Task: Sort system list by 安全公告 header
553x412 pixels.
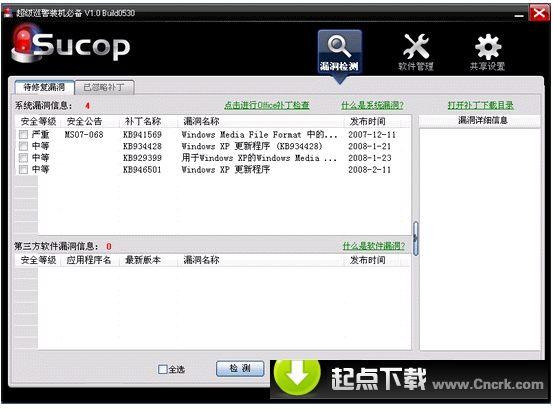Action: 89,122
